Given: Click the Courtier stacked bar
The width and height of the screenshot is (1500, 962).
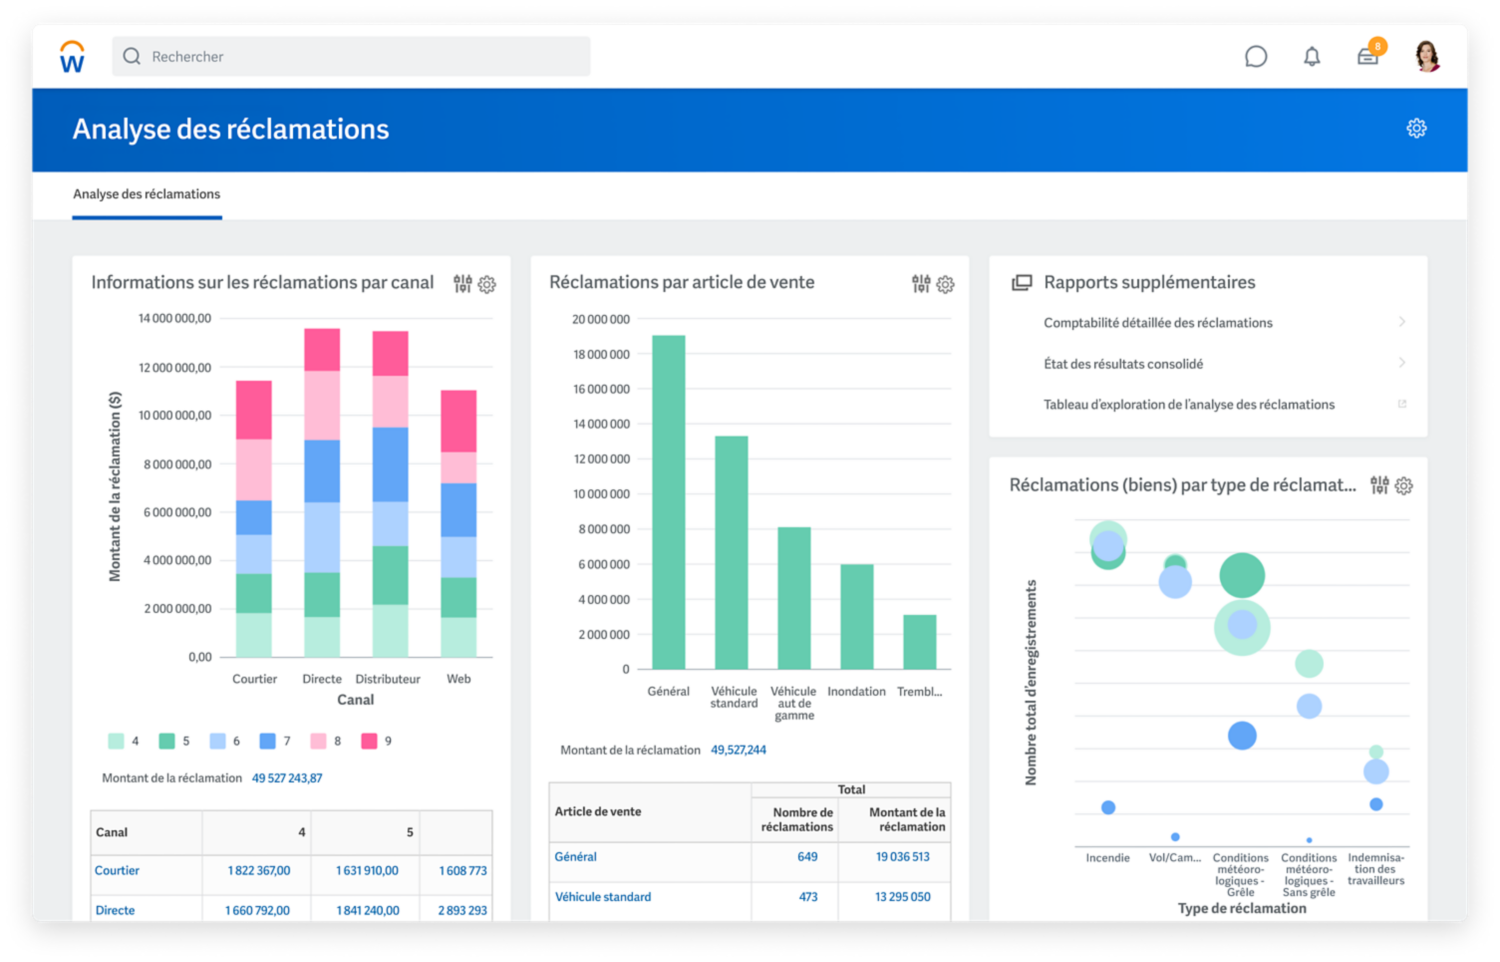Looking at the screenshot, I should pyautogui.click(x=254, y=518).
